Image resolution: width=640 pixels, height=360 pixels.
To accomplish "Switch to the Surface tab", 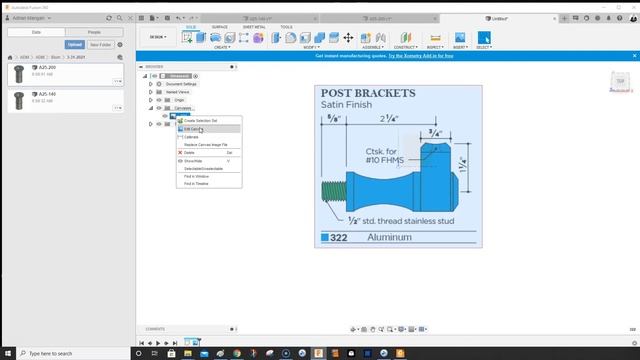I will point(220,27).
